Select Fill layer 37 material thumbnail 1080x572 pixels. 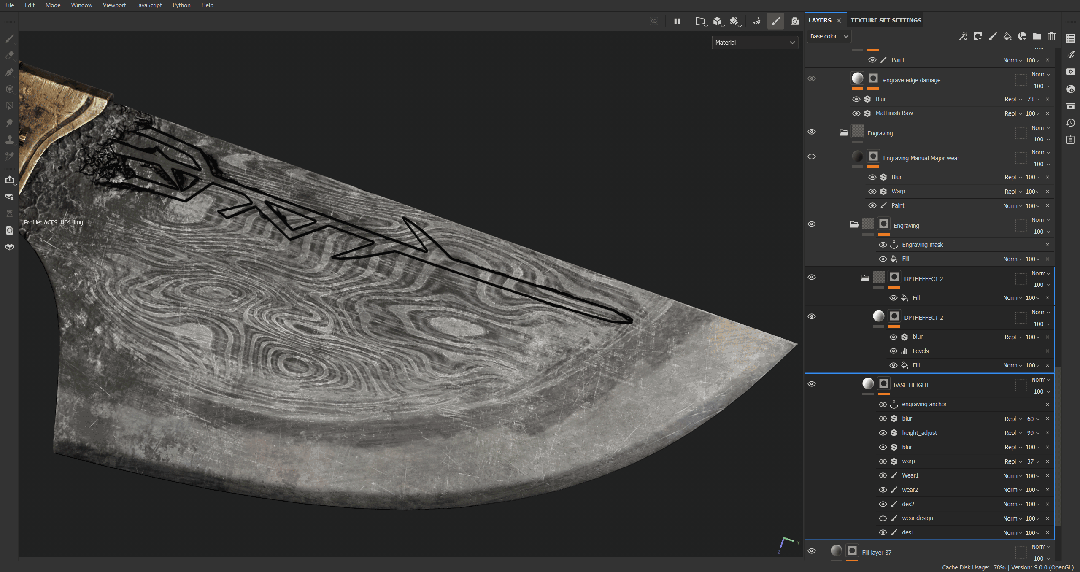tap(836, 551)
